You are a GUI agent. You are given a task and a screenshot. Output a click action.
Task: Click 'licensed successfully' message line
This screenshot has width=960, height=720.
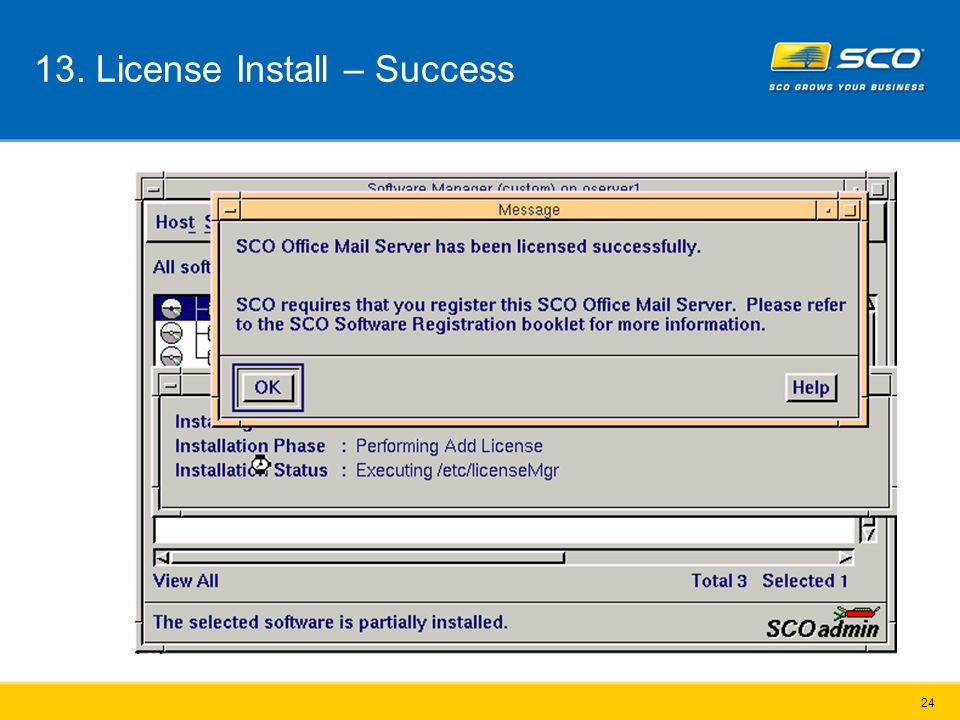pos(468,246)
